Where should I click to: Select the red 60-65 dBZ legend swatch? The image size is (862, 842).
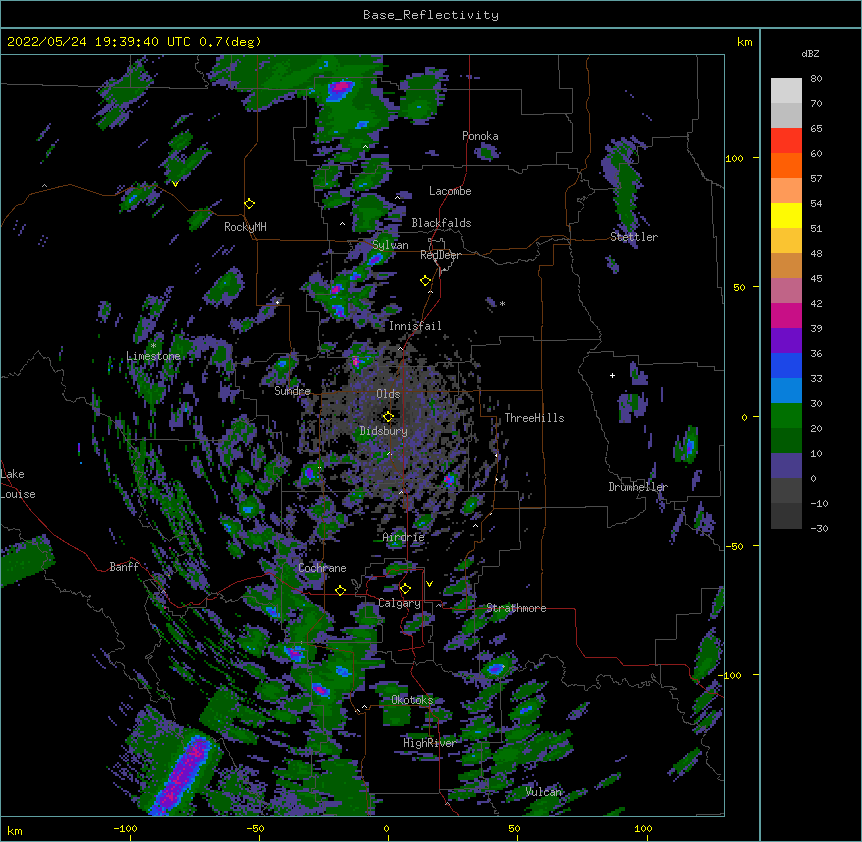pyautogui.click(x=786, y=141)
